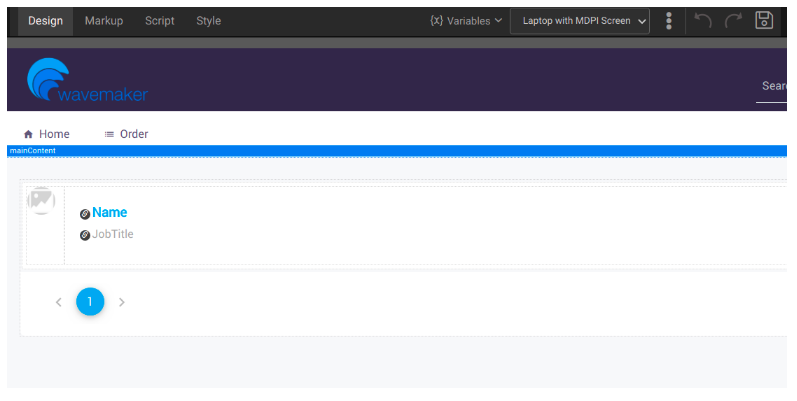
Task: Open the three-dot more options menu
Action: pyautogui.click(x=669, y=20)
